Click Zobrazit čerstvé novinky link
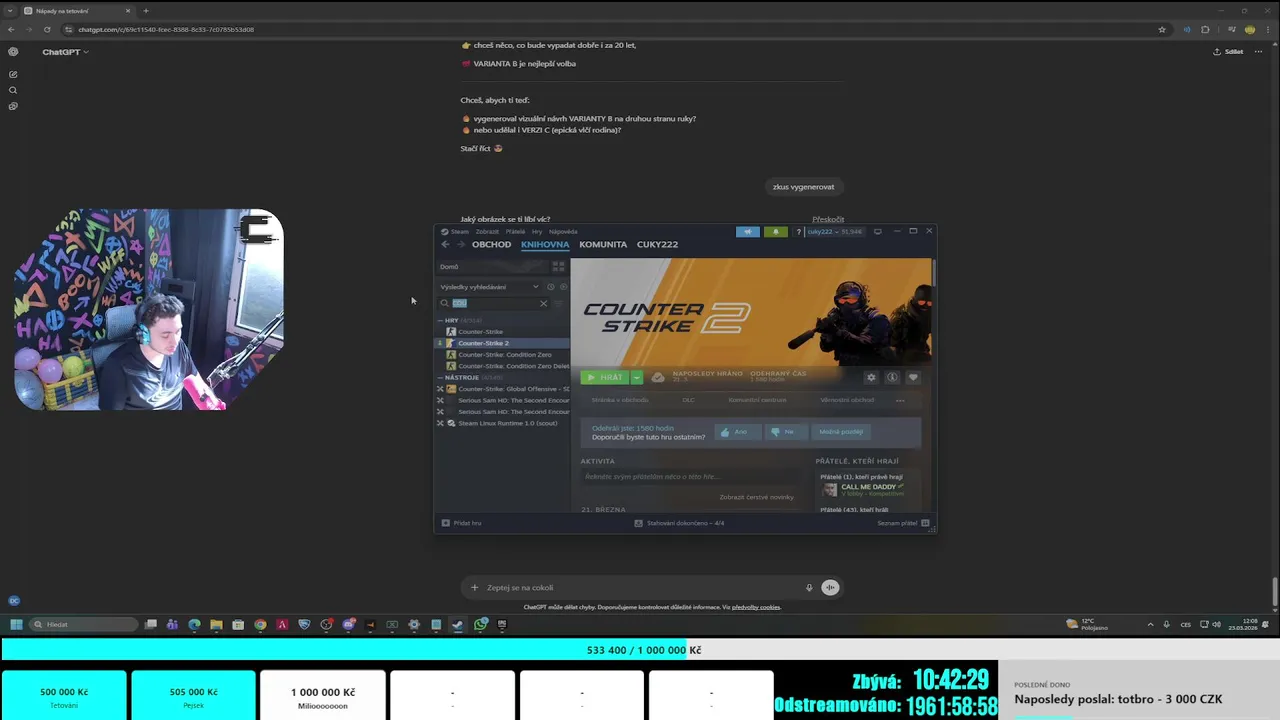 (x=756, y=497)
